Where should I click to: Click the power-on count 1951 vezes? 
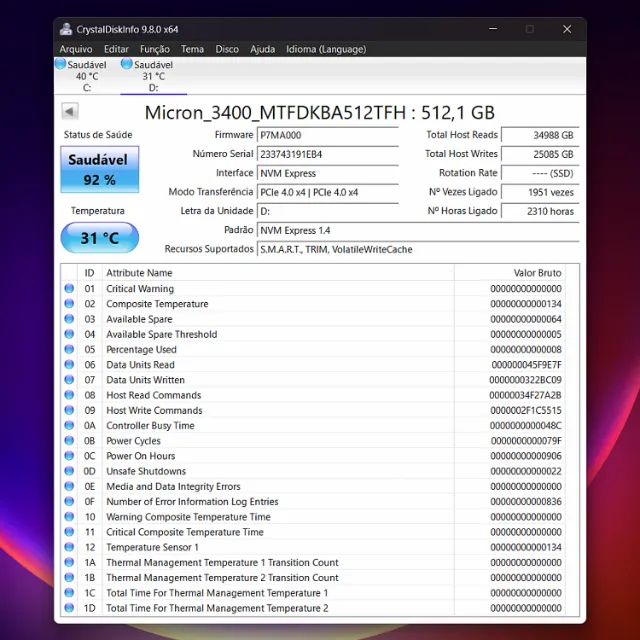click(540, 192)
